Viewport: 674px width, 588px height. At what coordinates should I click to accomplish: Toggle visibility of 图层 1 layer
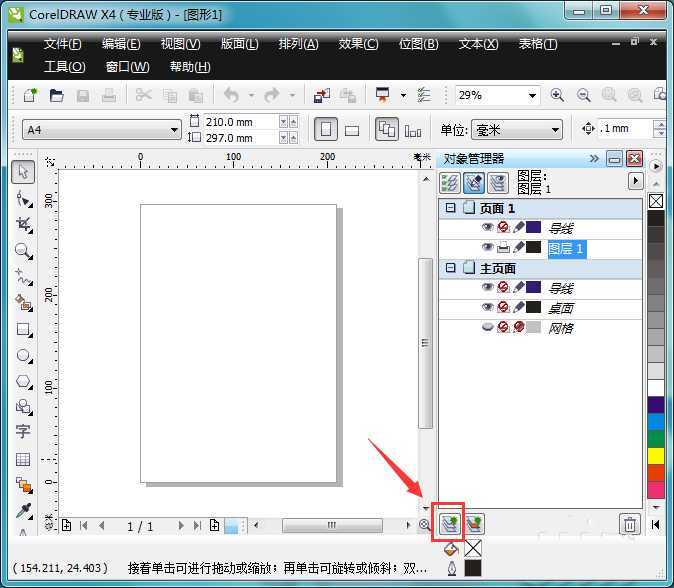point(487,248)
